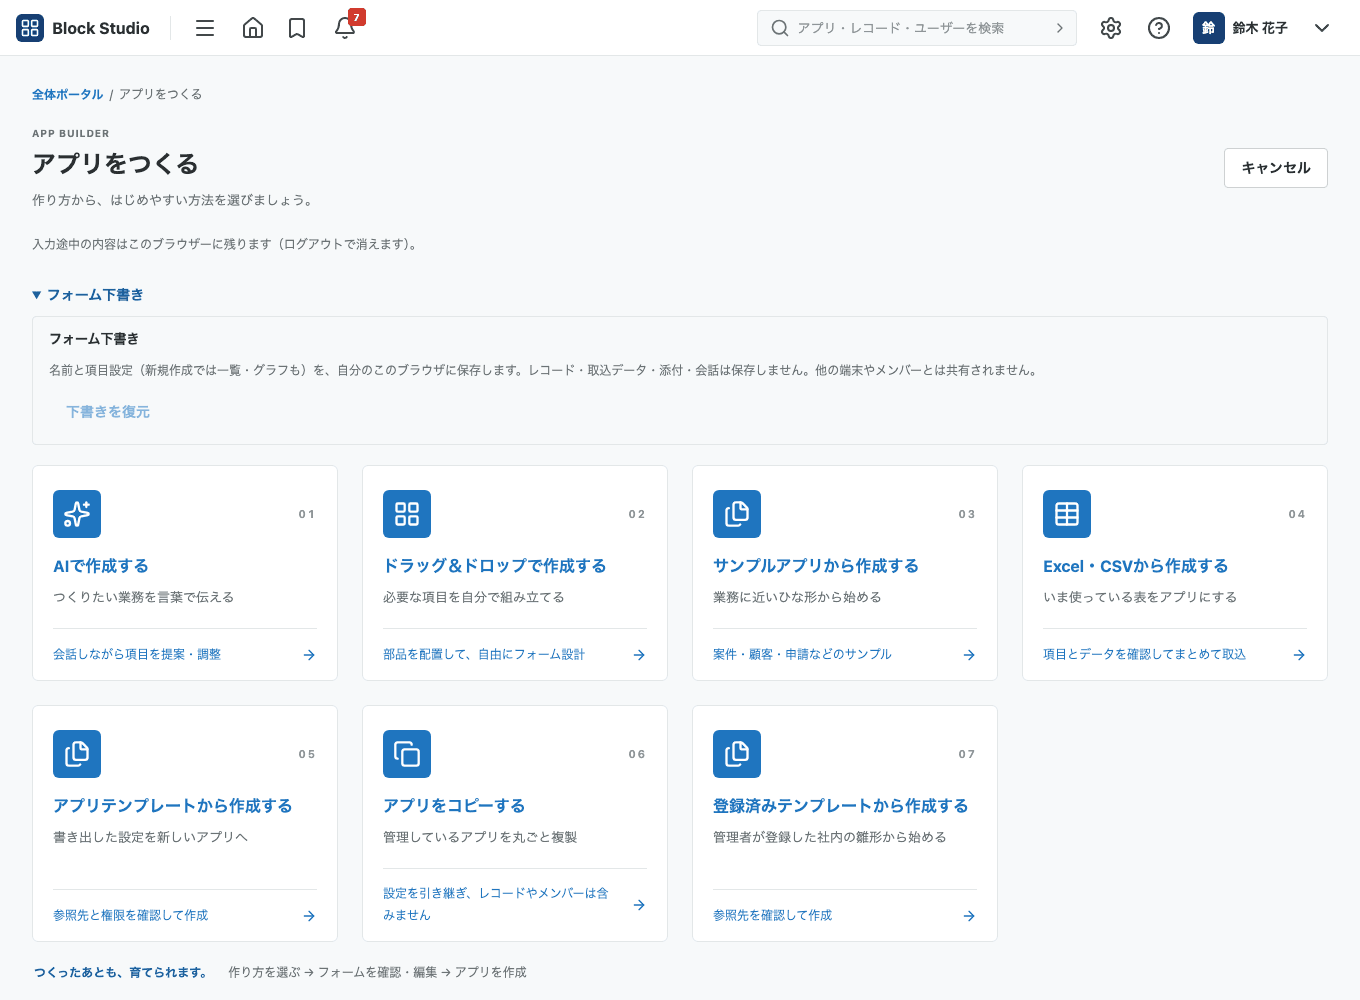Open the help question mark icon
Viewport: 1360px width, 1000px height.
coord(1159,28)
